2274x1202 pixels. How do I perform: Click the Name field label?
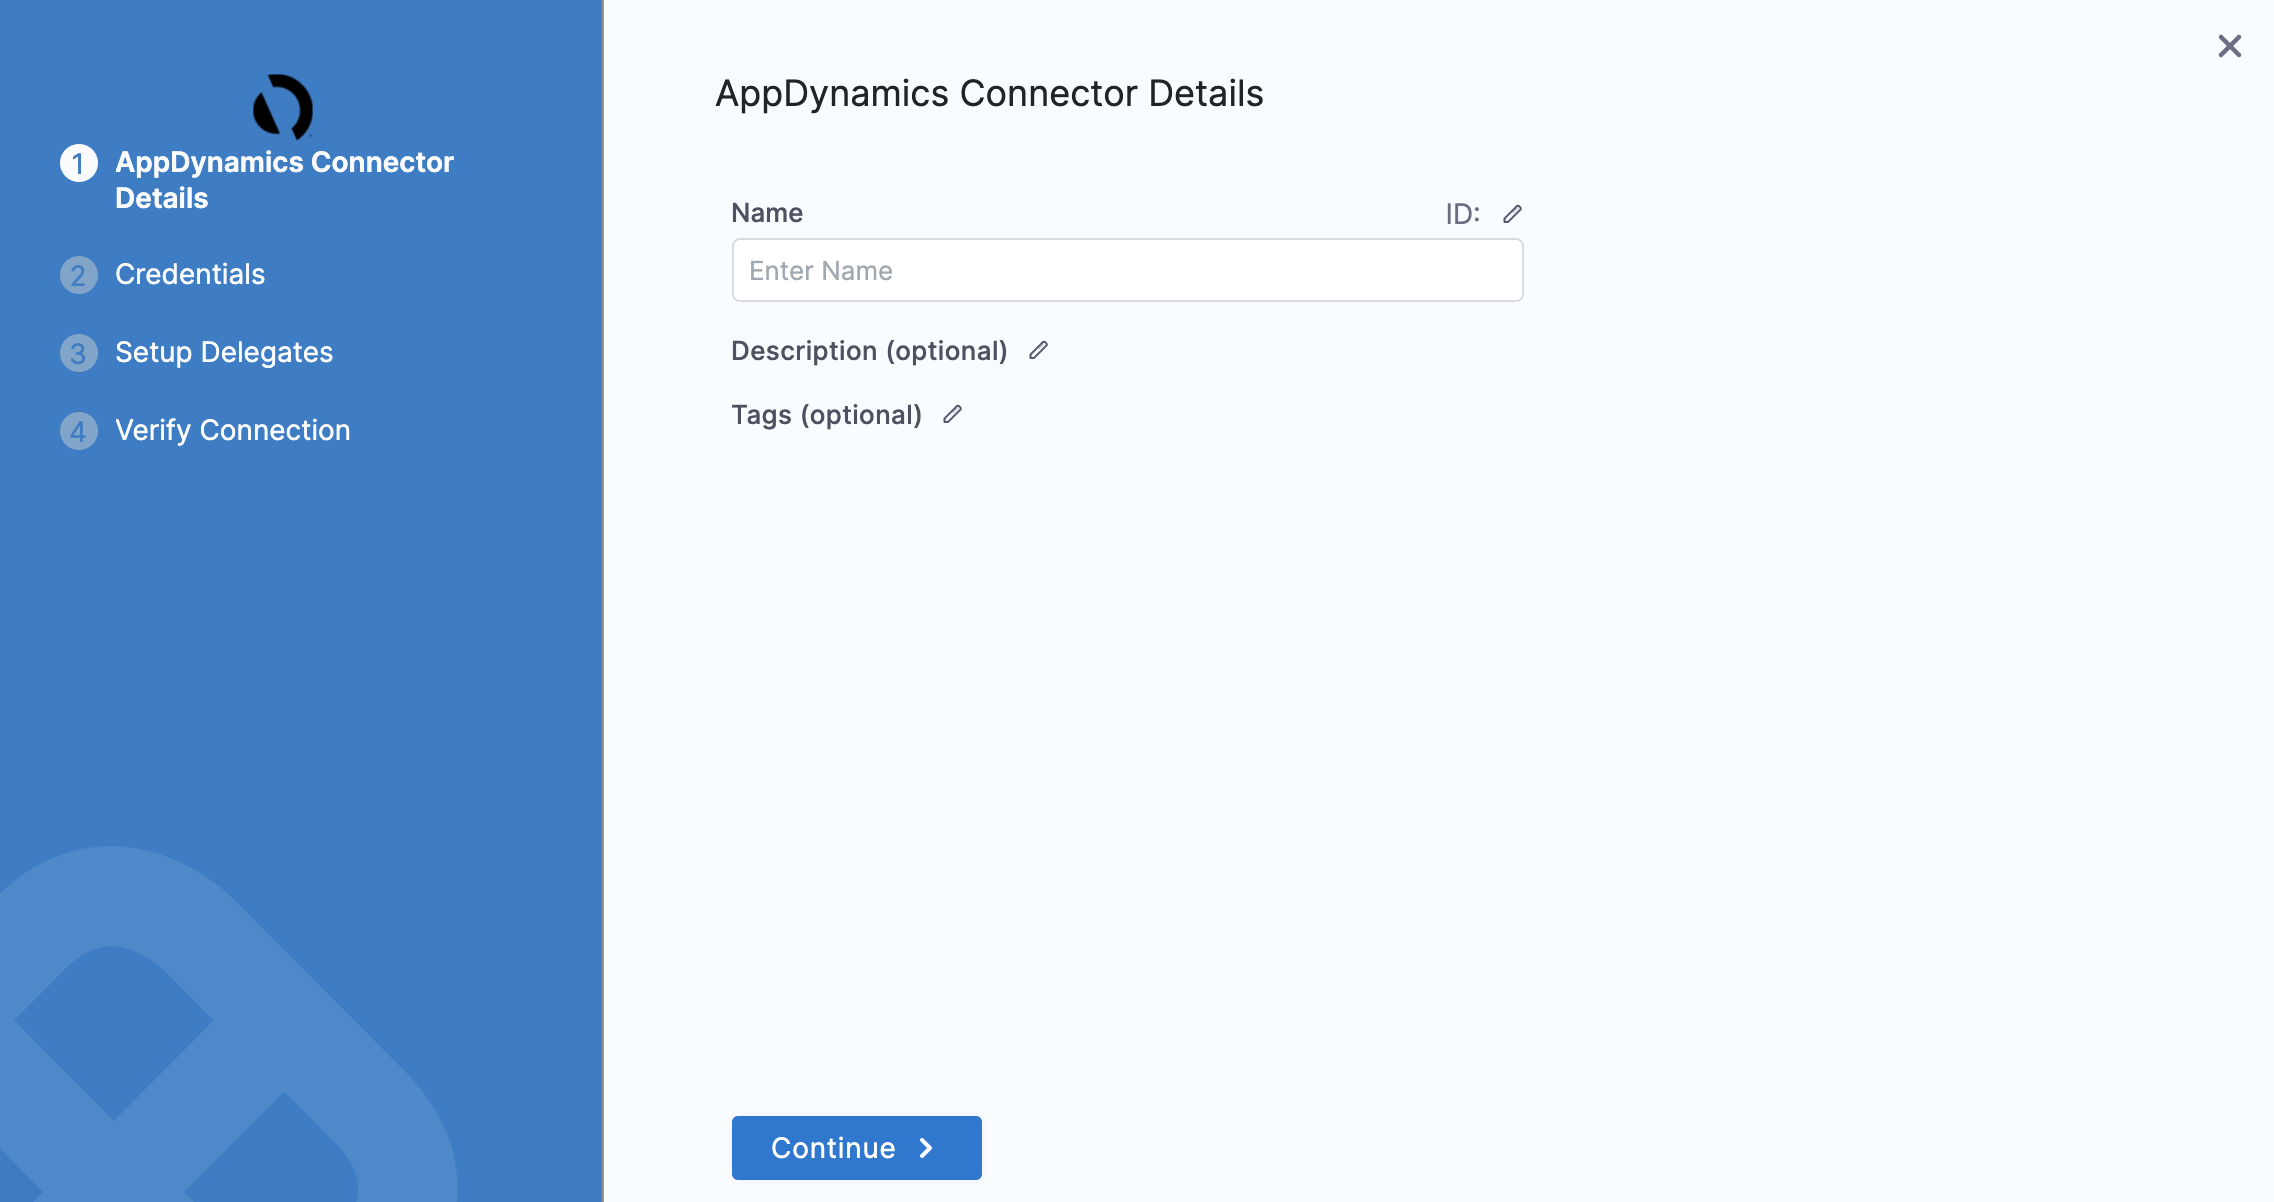767,213
